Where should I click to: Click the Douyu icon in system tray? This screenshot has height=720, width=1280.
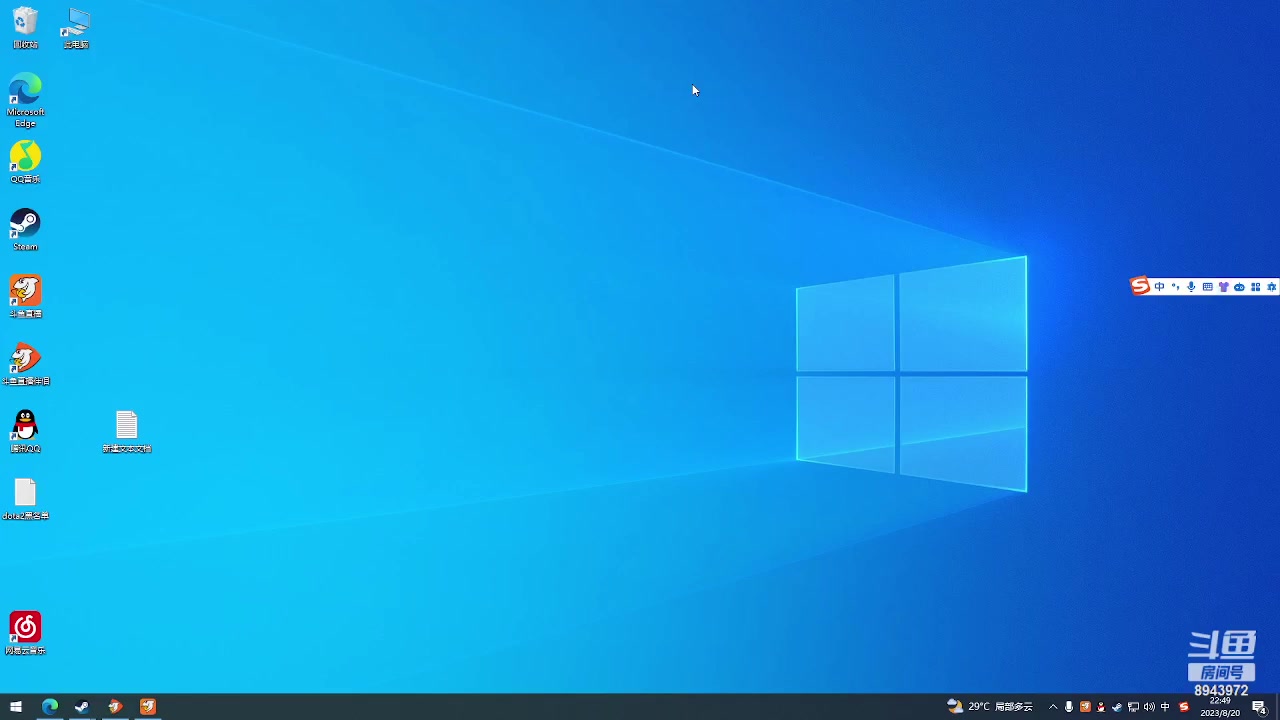click(x=1085, y=707)
